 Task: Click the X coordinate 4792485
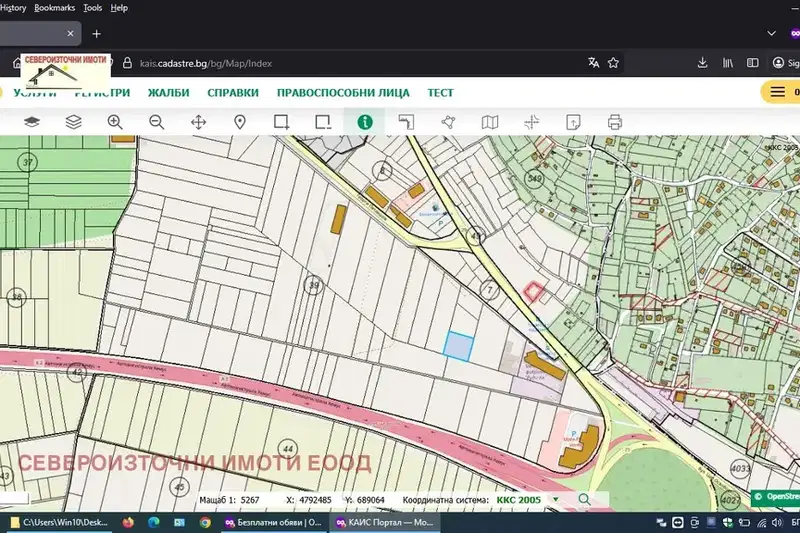tap(315, 500)
